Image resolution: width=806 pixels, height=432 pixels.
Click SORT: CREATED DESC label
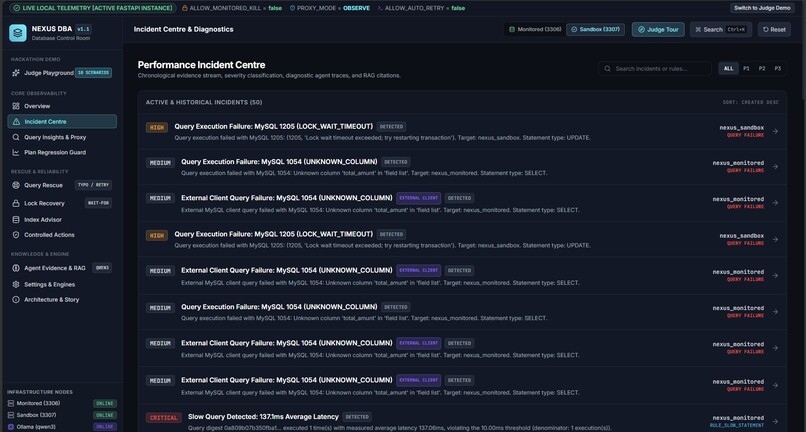750,102
